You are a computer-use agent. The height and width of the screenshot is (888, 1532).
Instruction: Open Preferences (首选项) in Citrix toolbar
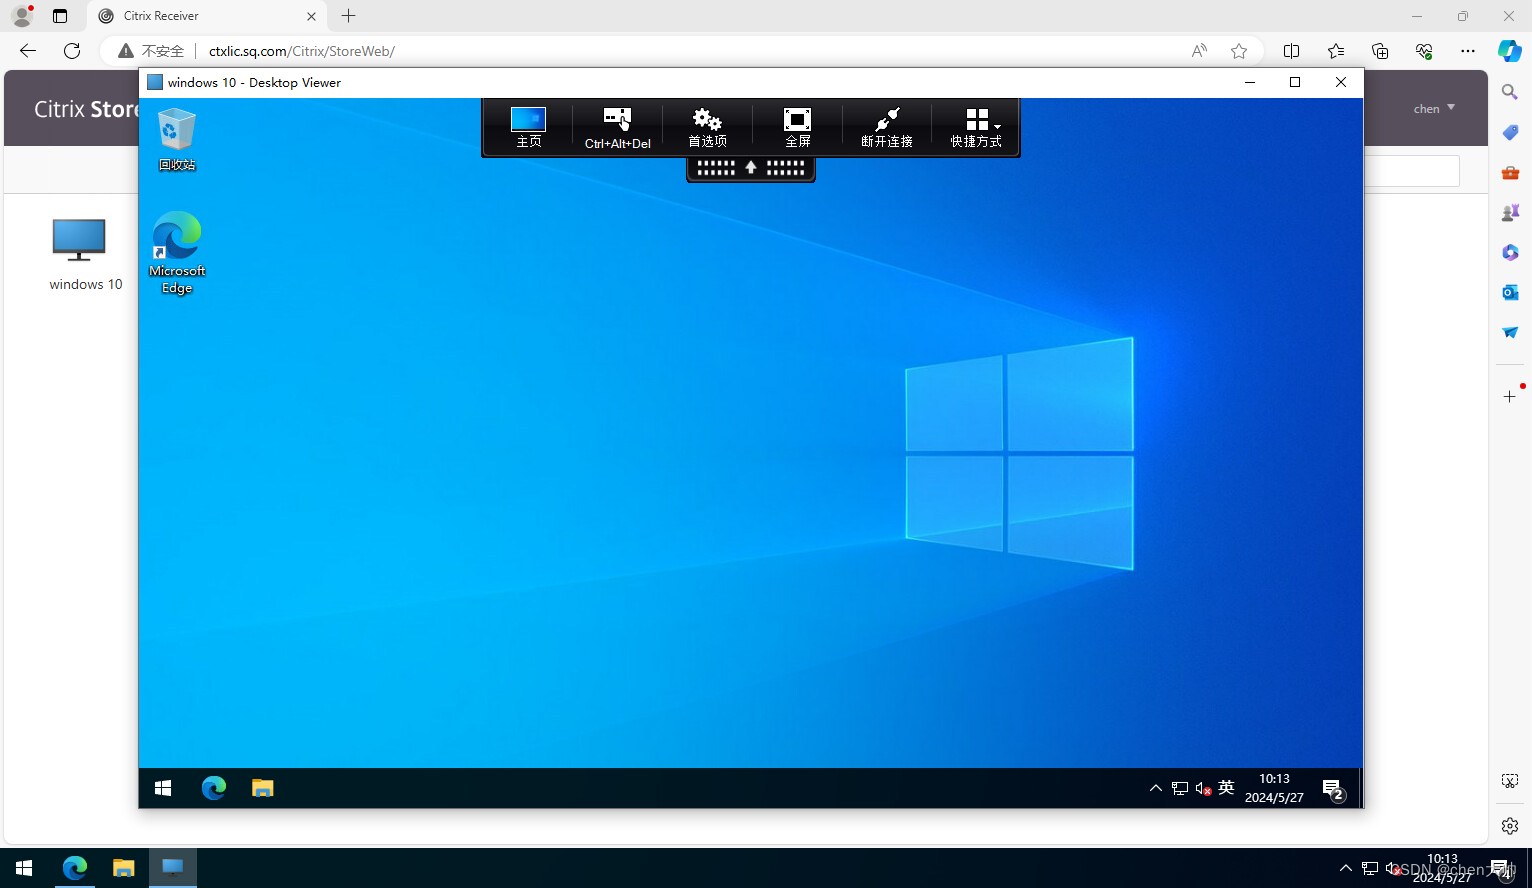point(707,127)
